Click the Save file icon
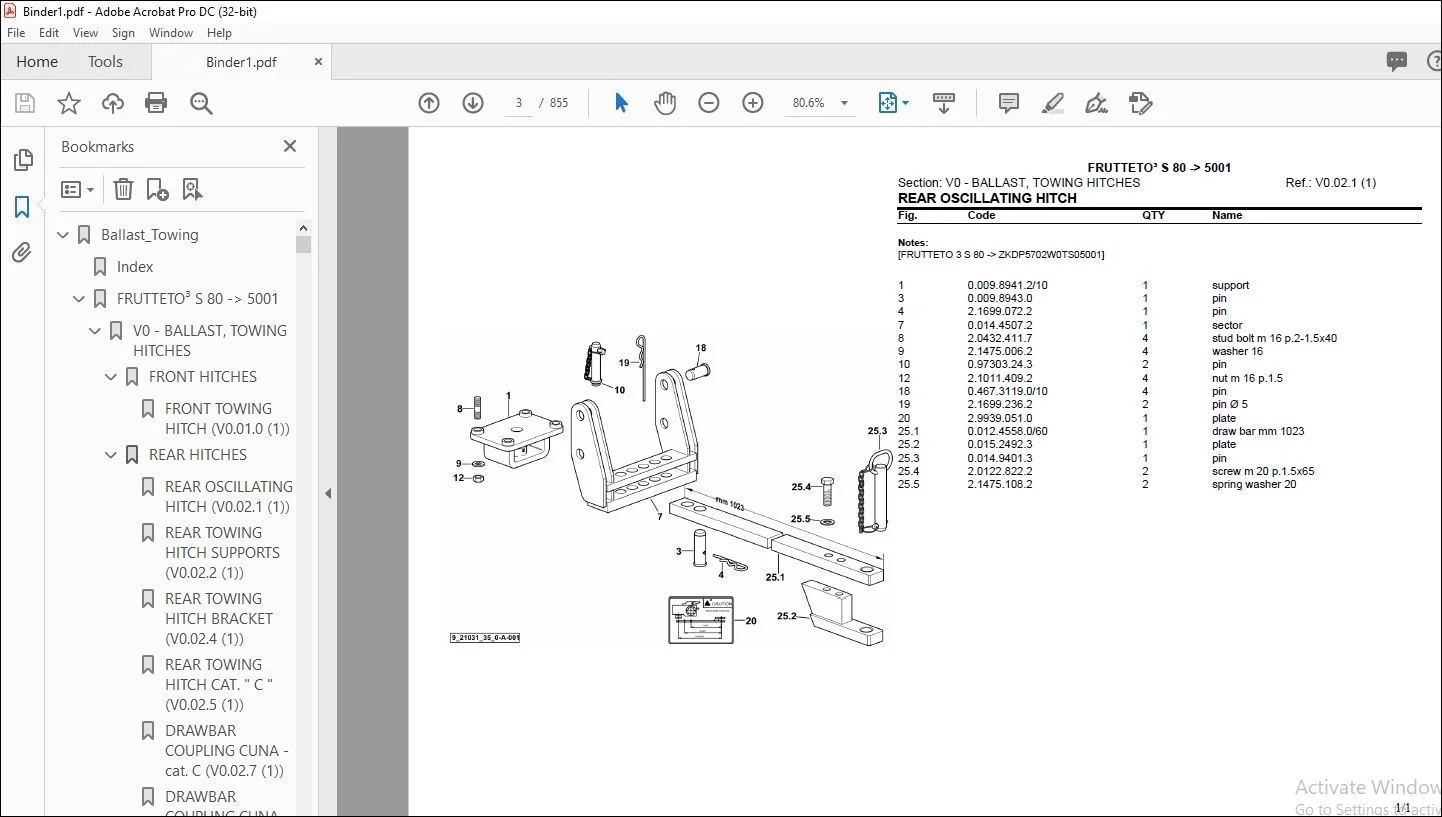This screenshot has height=817, width=1442. (25, 103)
